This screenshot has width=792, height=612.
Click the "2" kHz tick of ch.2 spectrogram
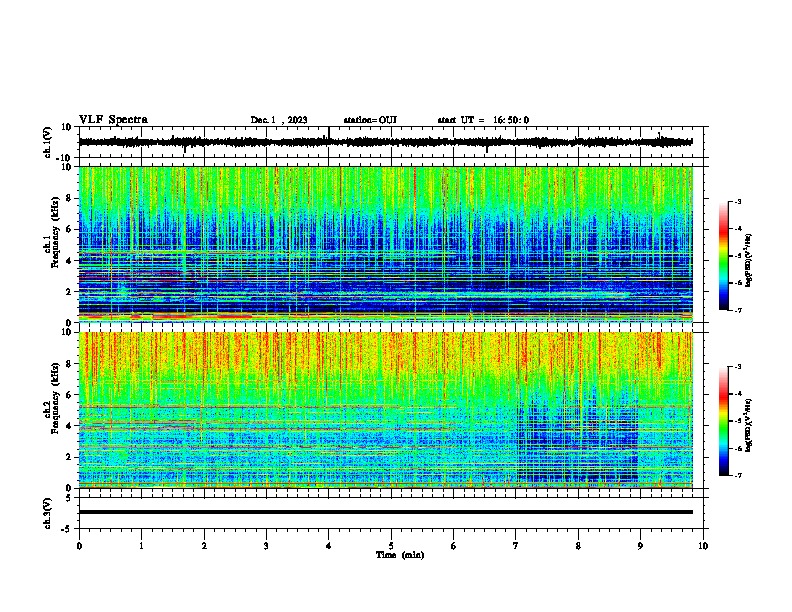tap(70, 457)
